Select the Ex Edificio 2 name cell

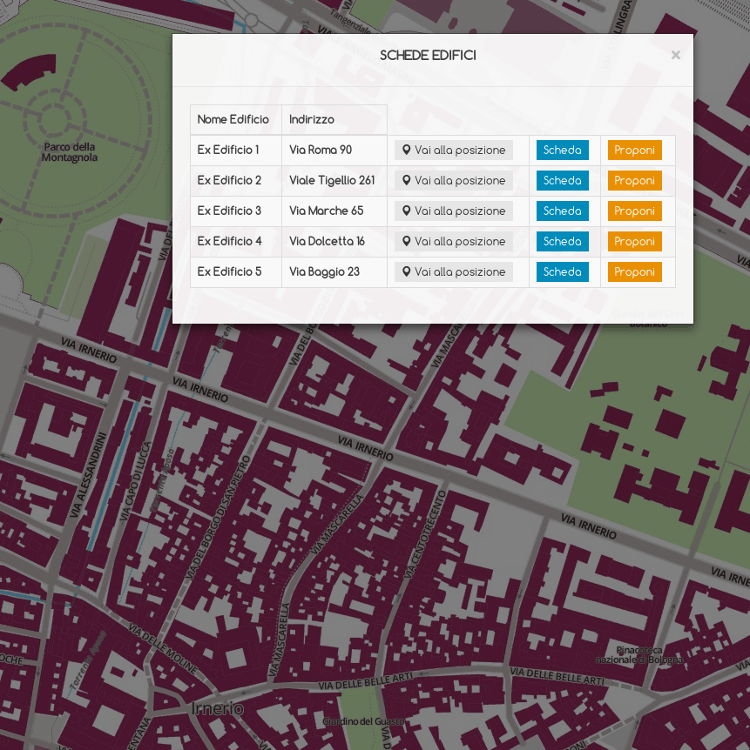[x=236, y=181]
